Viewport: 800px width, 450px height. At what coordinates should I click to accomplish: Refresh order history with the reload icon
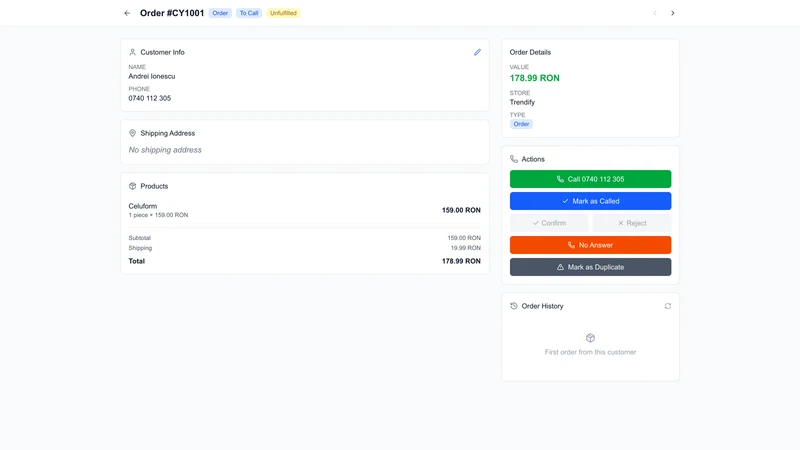point(667,306)
